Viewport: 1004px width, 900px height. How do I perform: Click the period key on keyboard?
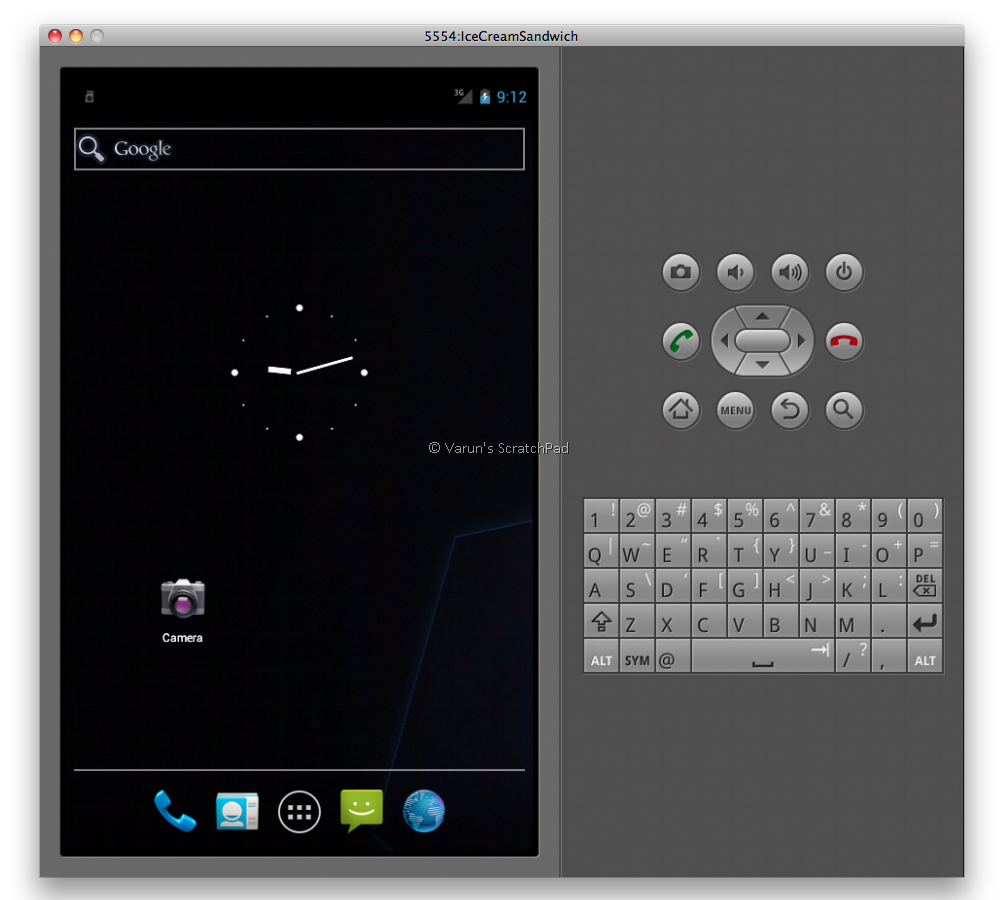889,621
